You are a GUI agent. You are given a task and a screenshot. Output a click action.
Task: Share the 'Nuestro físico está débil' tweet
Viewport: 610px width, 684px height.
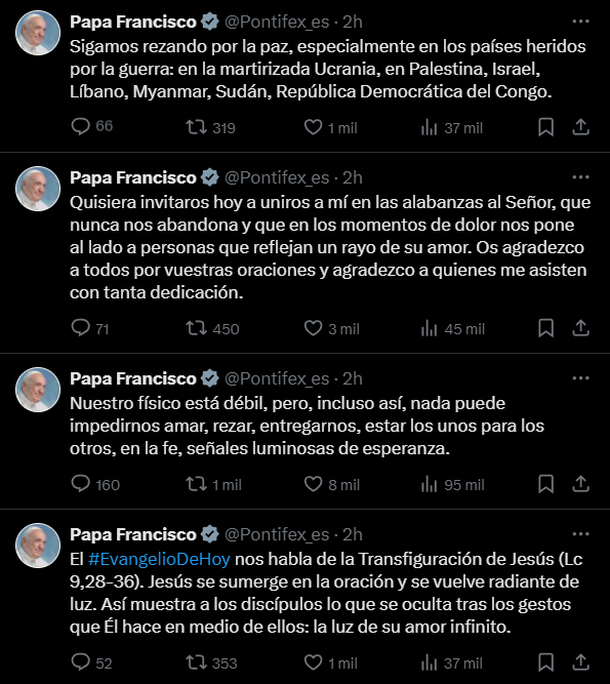(x=581, y=484)
